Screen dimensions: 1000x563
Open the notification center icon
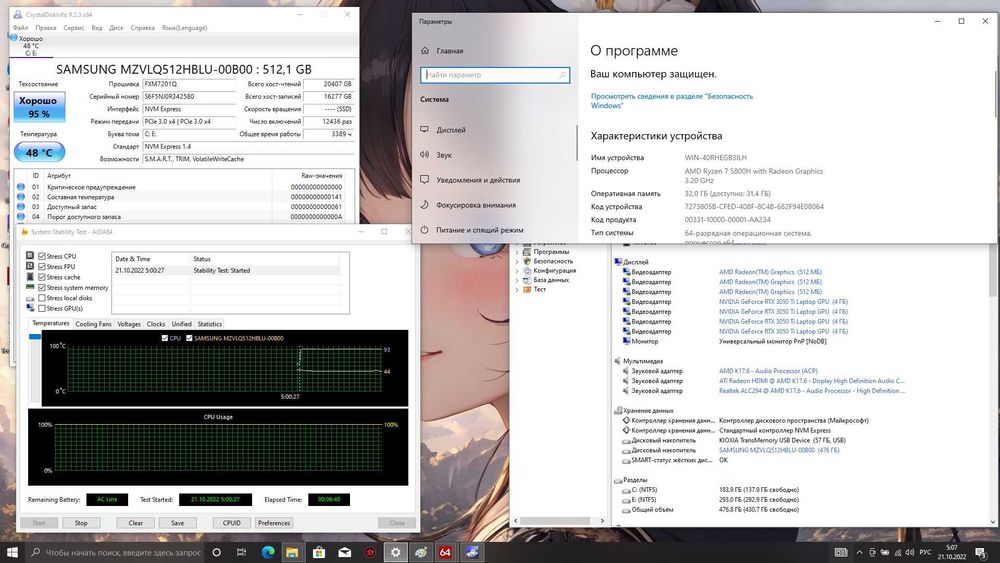980,552
